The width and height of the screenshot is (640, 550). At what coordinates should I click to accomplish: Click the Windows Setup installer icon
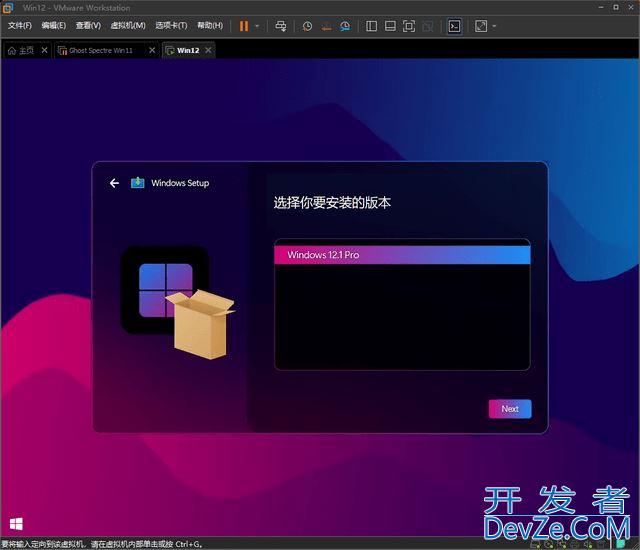pos(138,183)
